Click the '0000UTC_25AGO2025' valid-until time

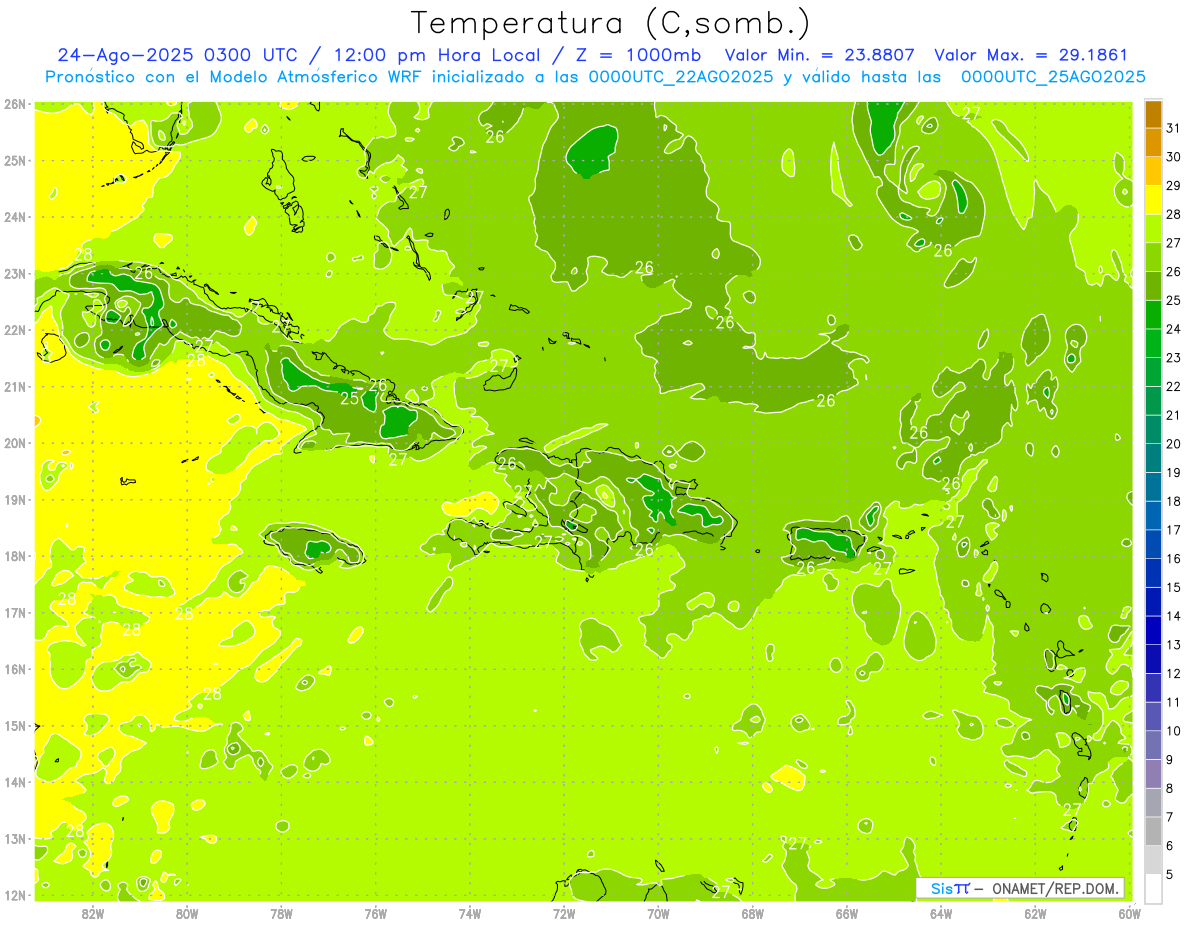pyautogui.click(x=1053, y=77)
